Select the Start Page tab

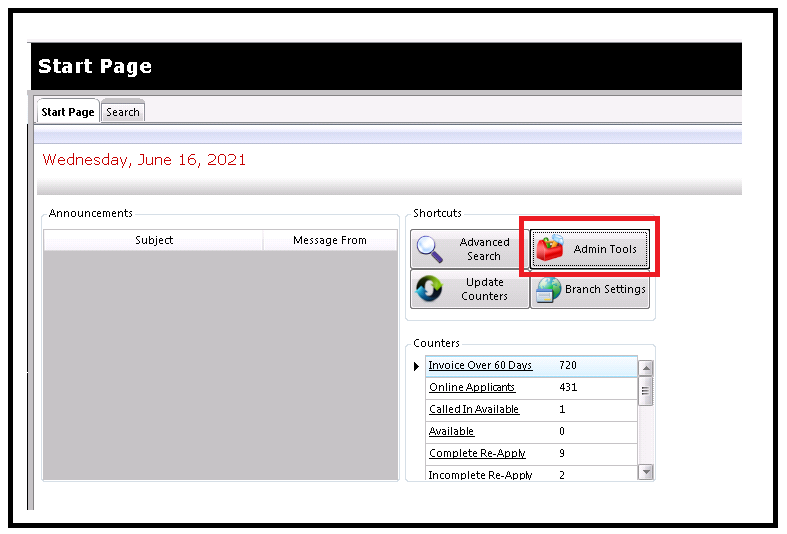tap(68, 112)
